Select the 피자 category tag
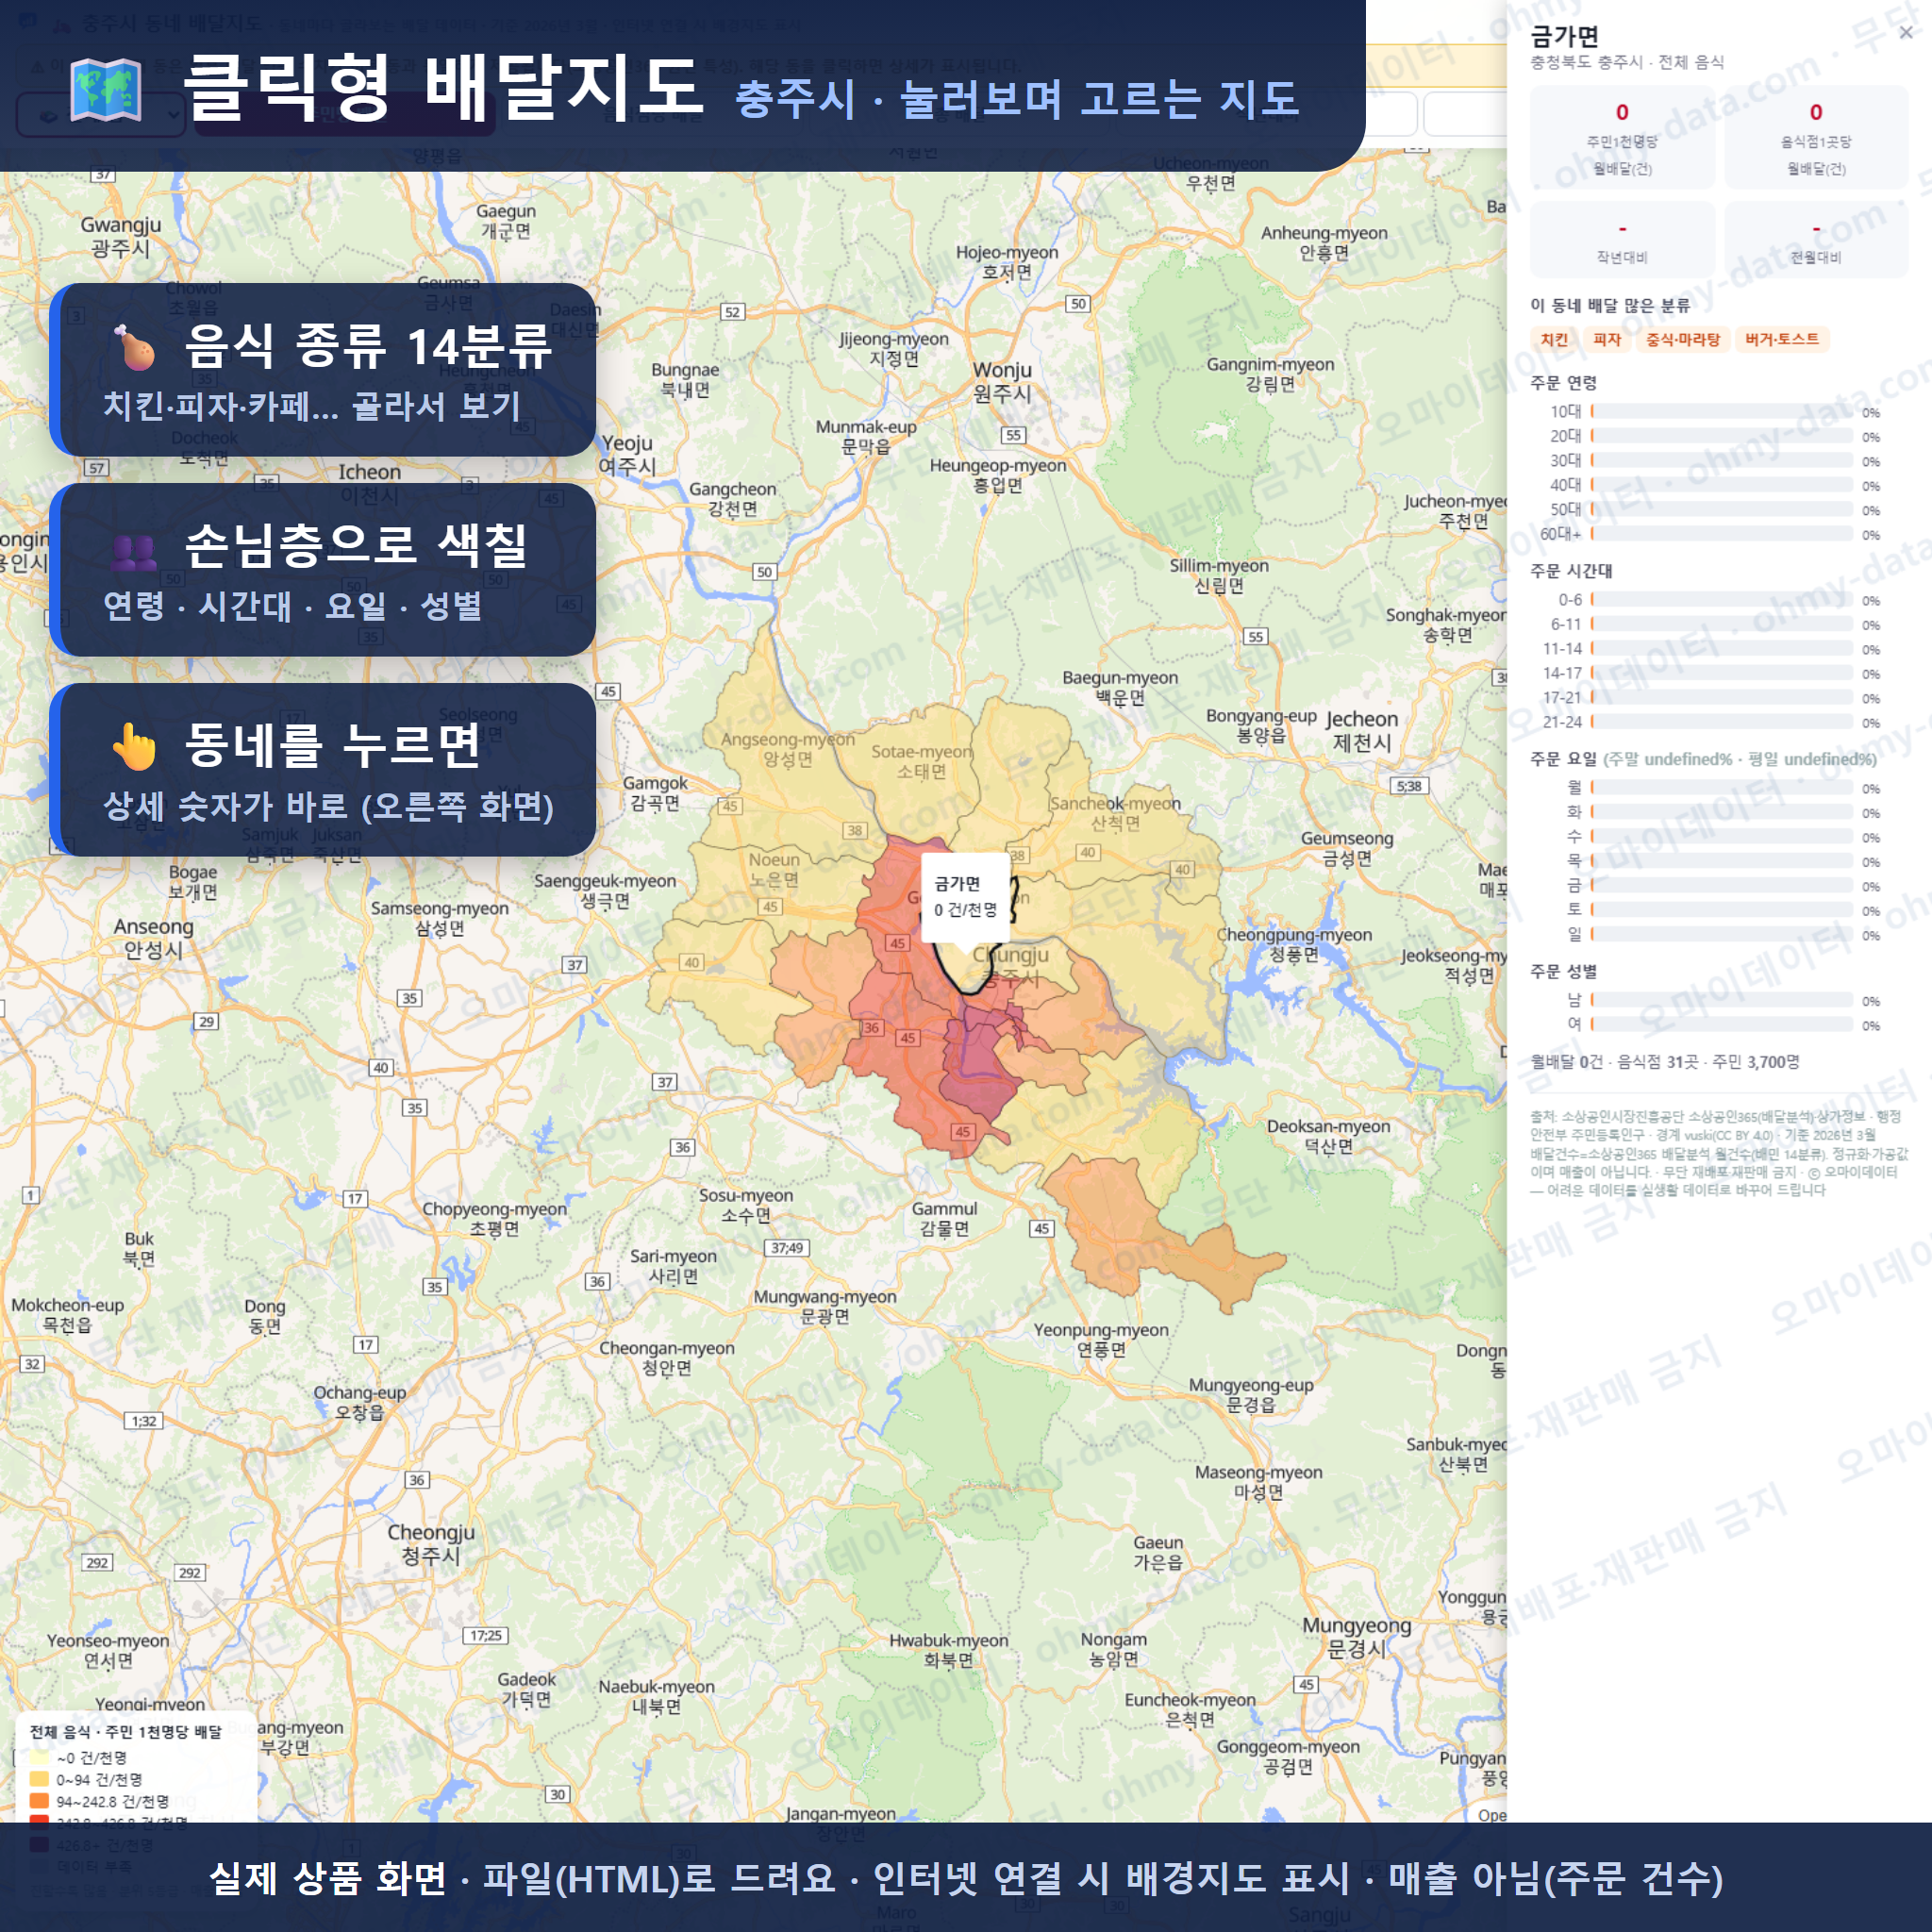 pos(1607,340)
